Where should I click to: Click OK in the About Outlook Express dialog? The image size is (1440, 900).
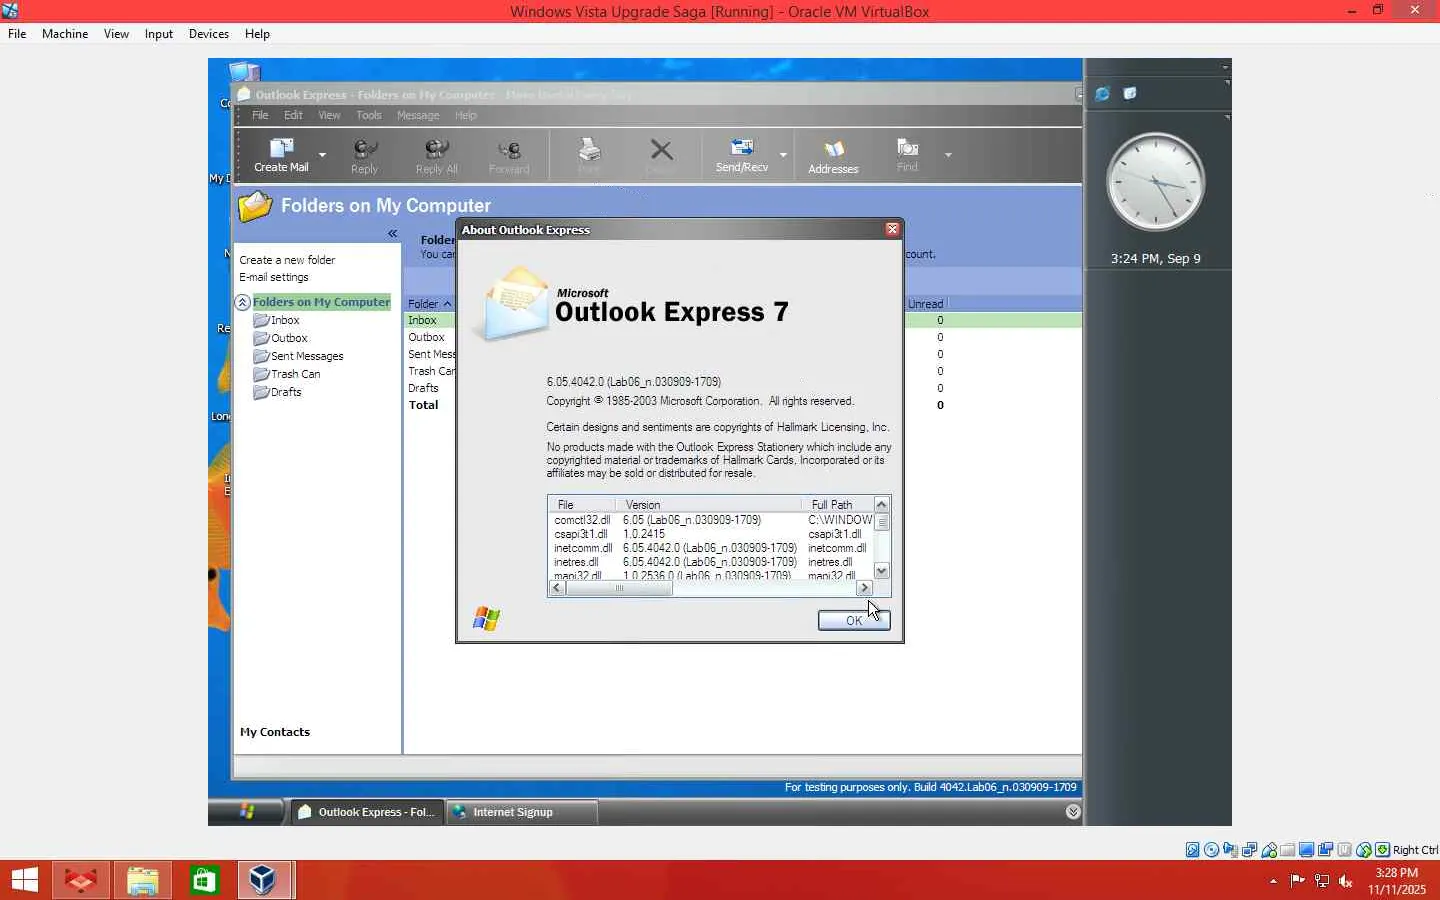[x=854, y=620]
